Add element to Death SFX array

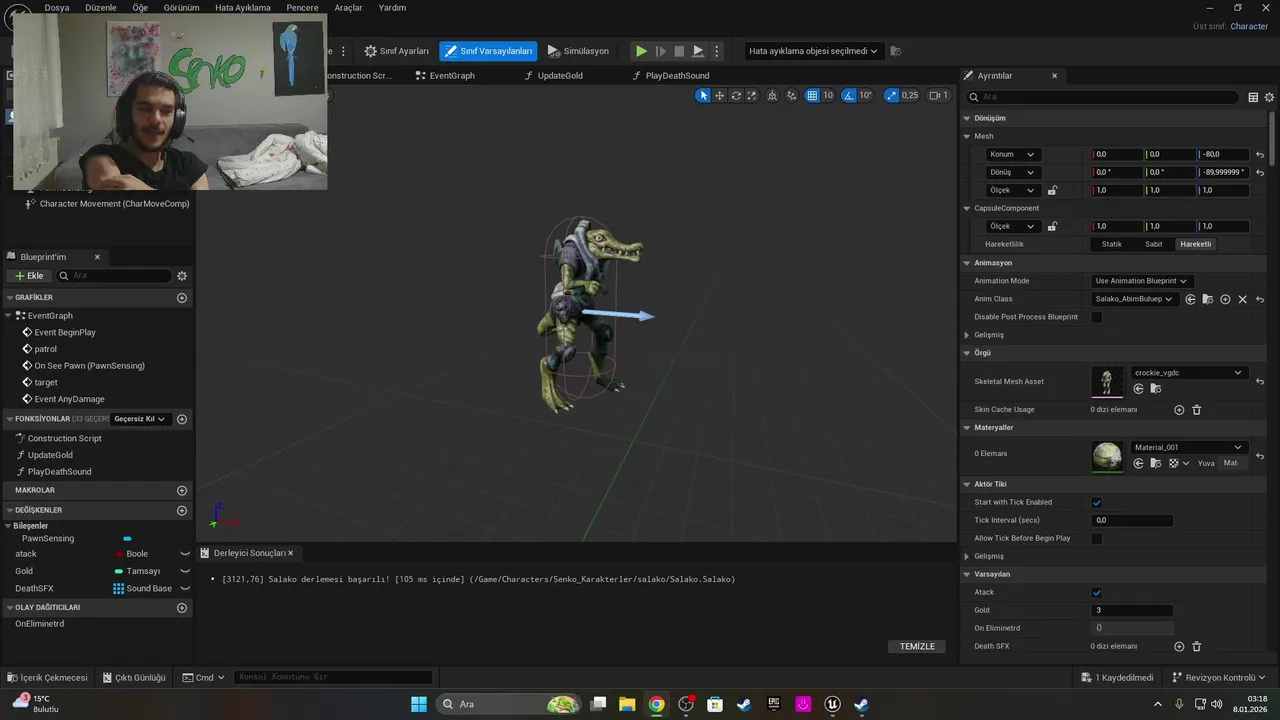tap(1179, 647)
